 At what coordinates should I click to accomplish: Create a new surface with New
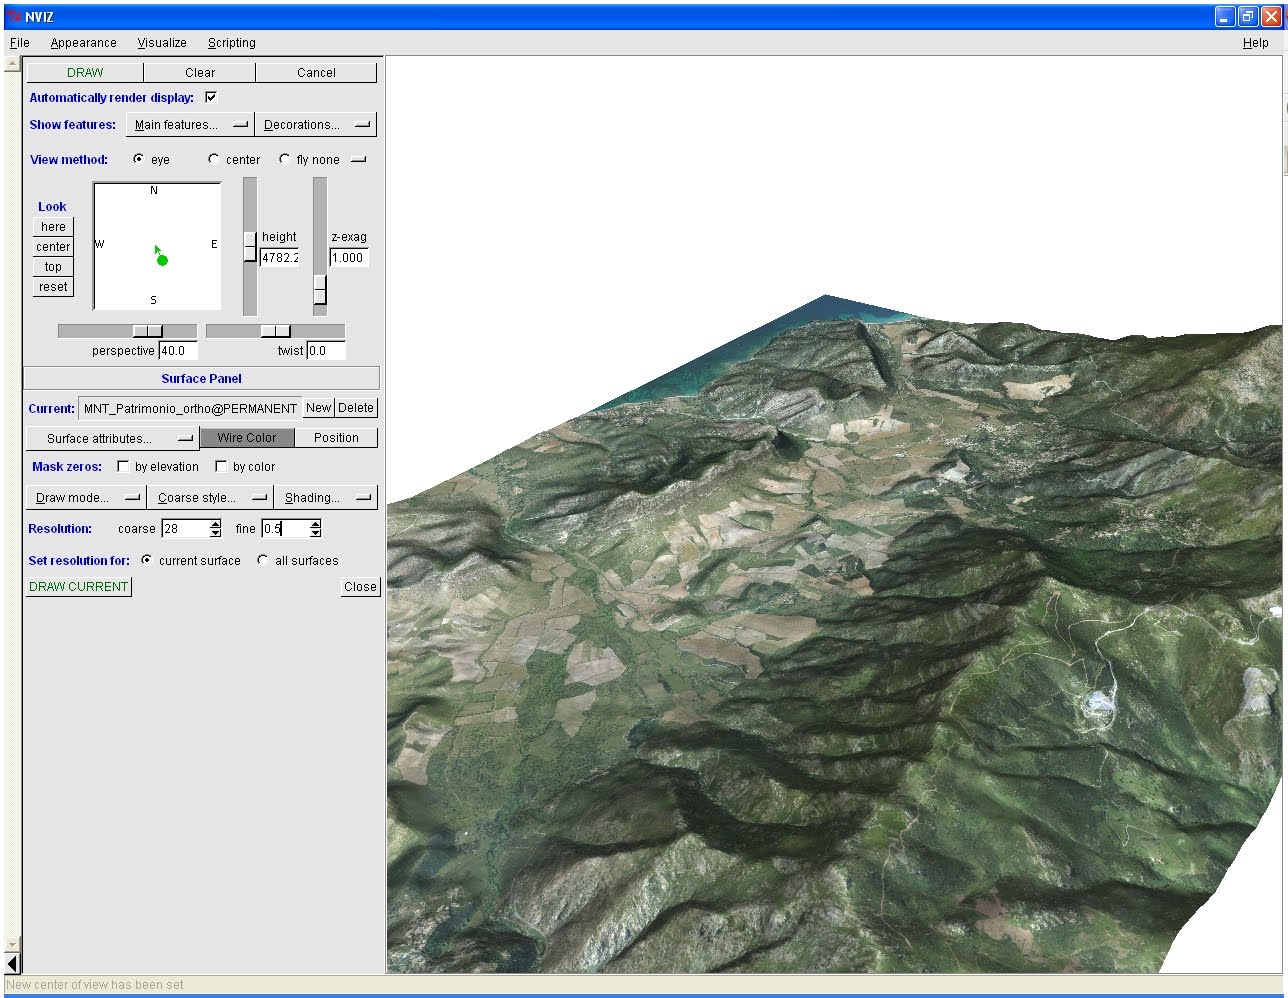click(318, 407)
